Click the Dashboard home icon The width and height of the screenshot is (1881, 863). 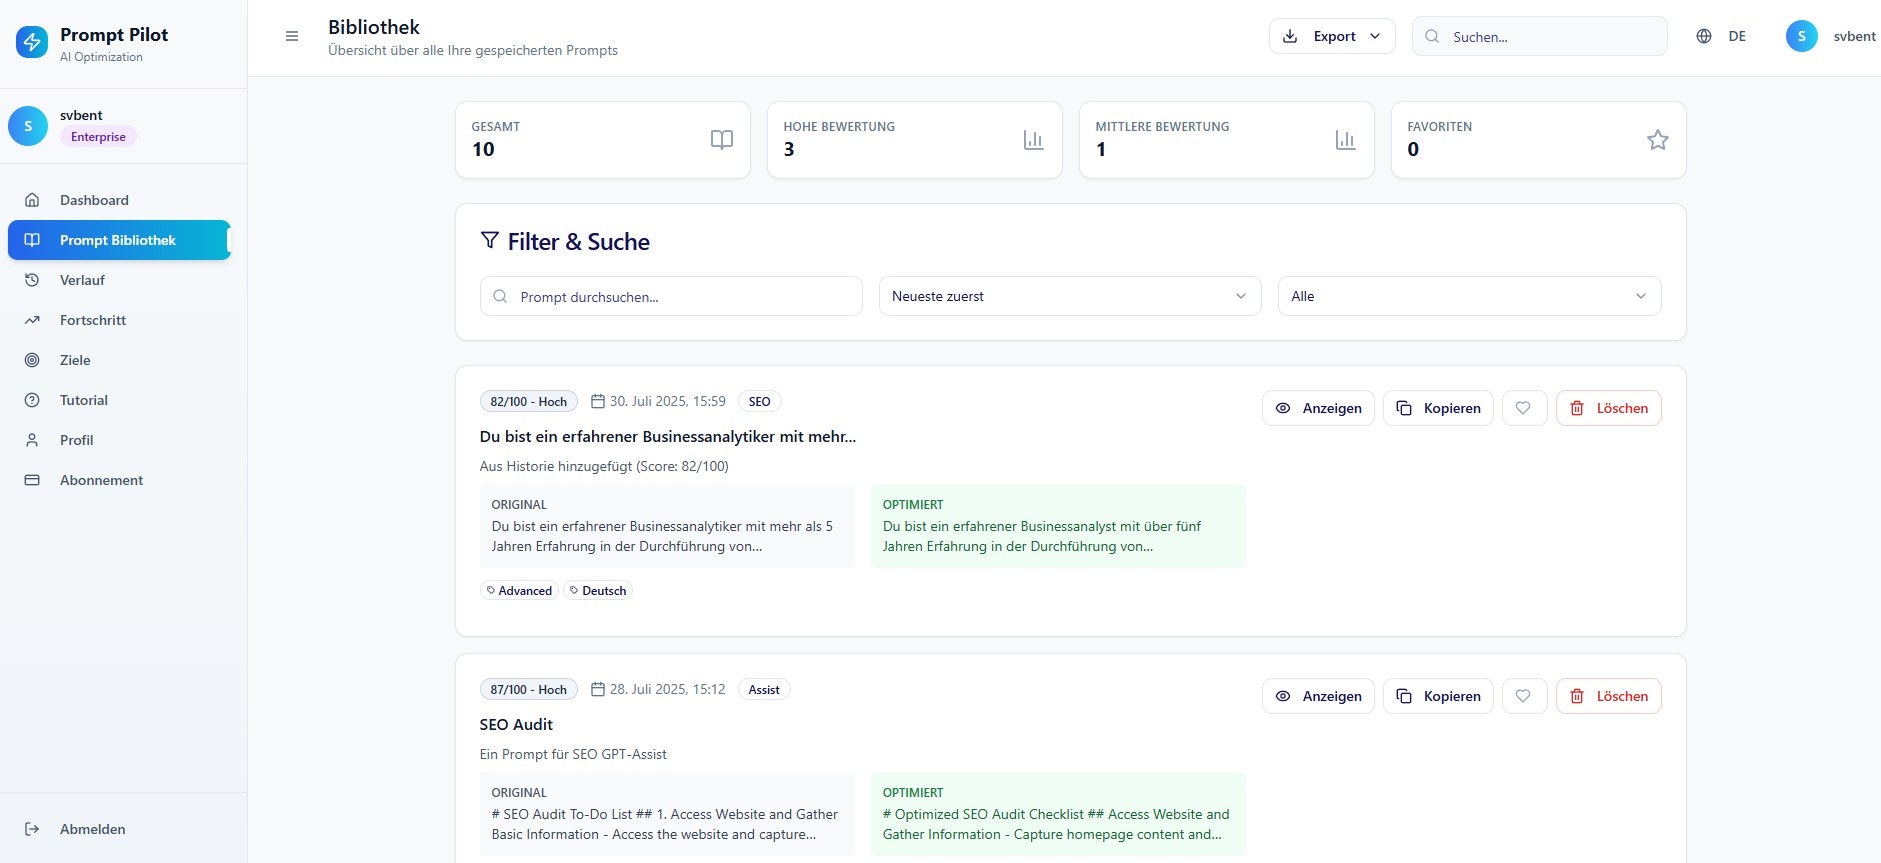tap(32, 200)
